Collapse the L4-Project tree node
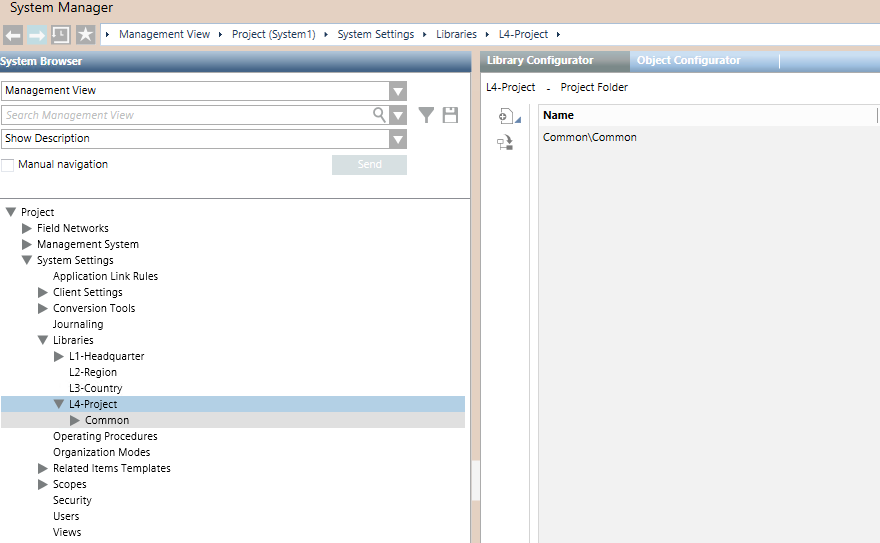This screenshot has height=543, width=880. (x=58, y=404)
